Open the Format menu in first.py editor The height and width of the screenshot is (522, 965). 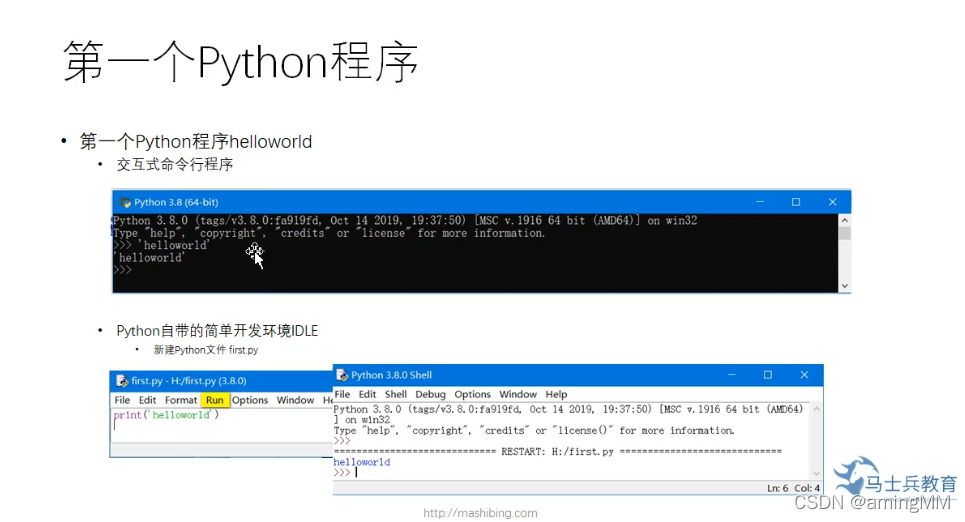[181, 400]
